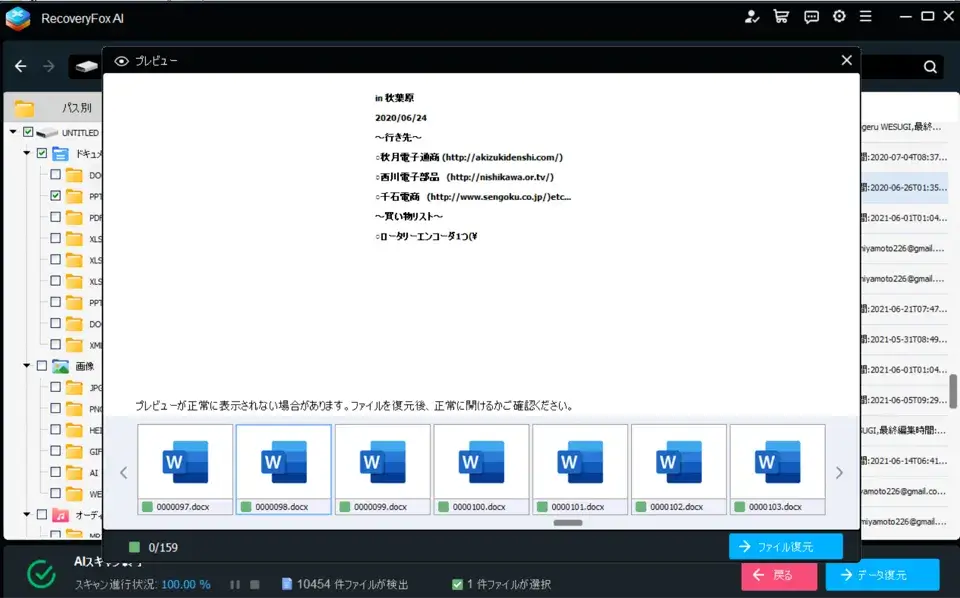Collapse the ドキュメント tree node
Image resolution: width=960 pixels, height=598 pixels.
coord(27,153)
